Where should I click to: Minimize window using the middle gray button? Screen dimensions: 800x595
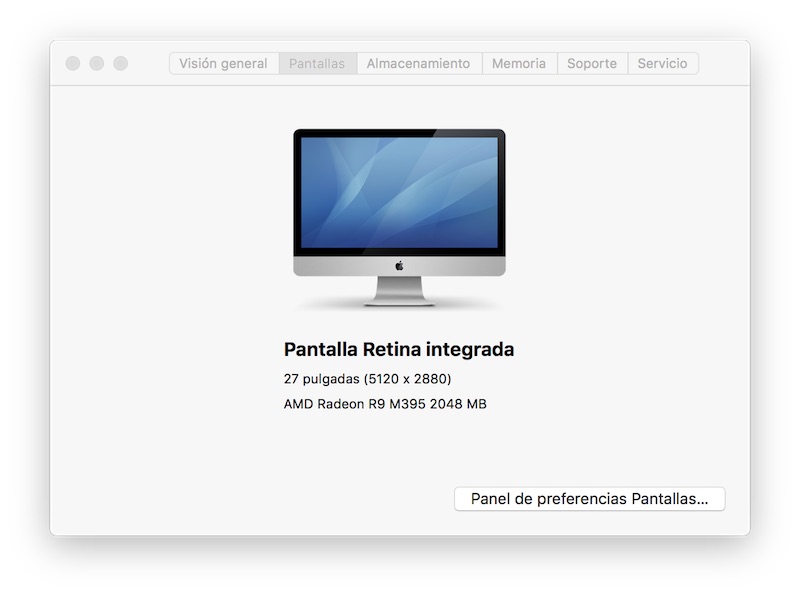pos(97,63)
